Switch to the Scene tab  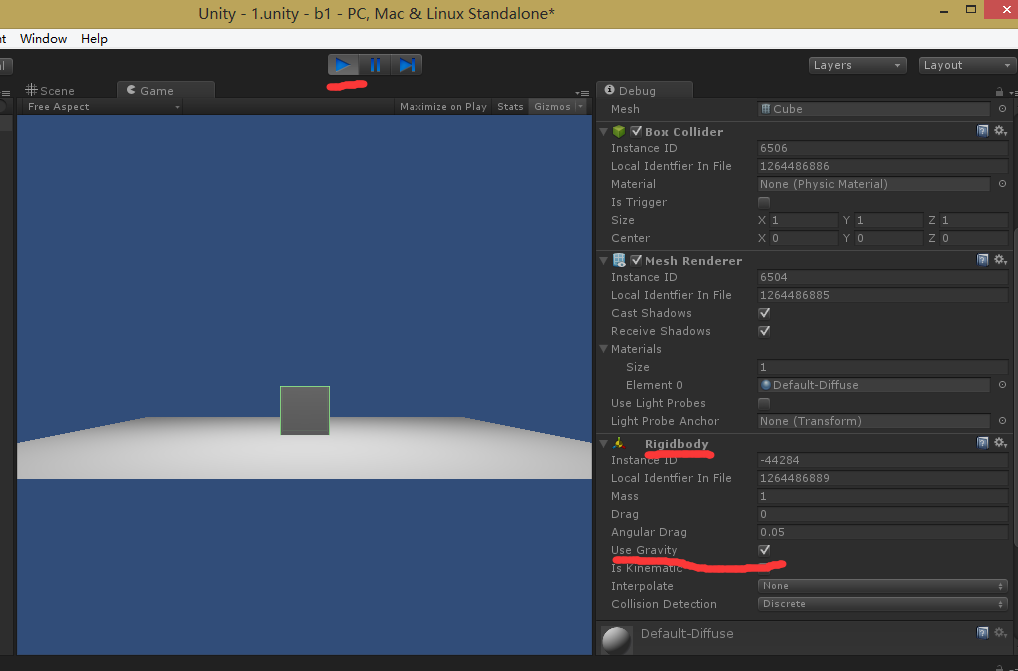[50, 91]
